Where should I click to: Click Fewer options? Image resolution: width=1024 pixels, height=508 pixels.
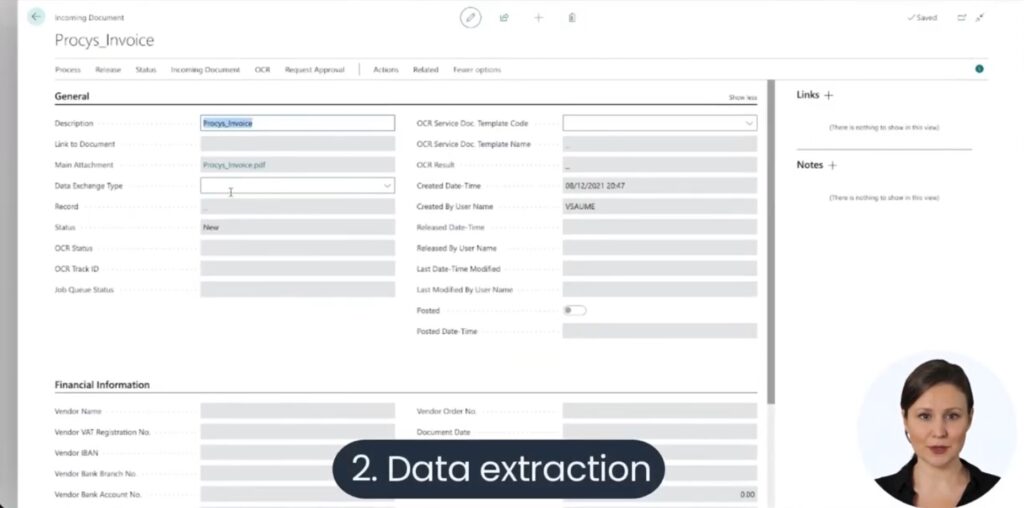477,69
